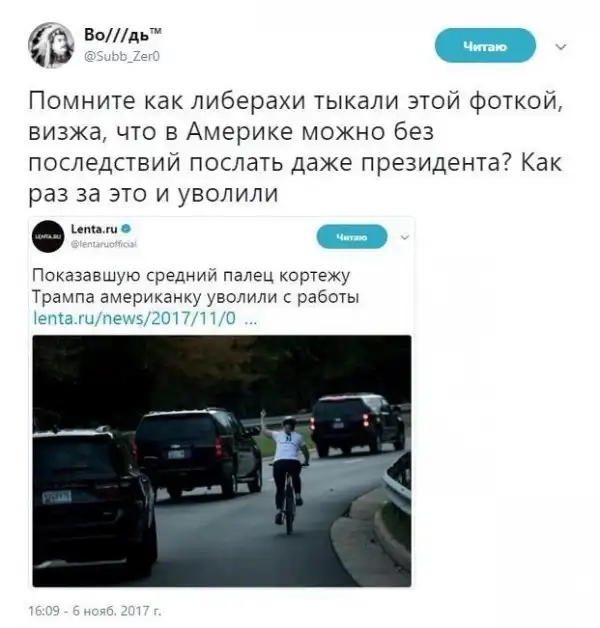
Task: Toggle Читаю button in quoted Lenta.ru tweet
Action: coord(352,237)
